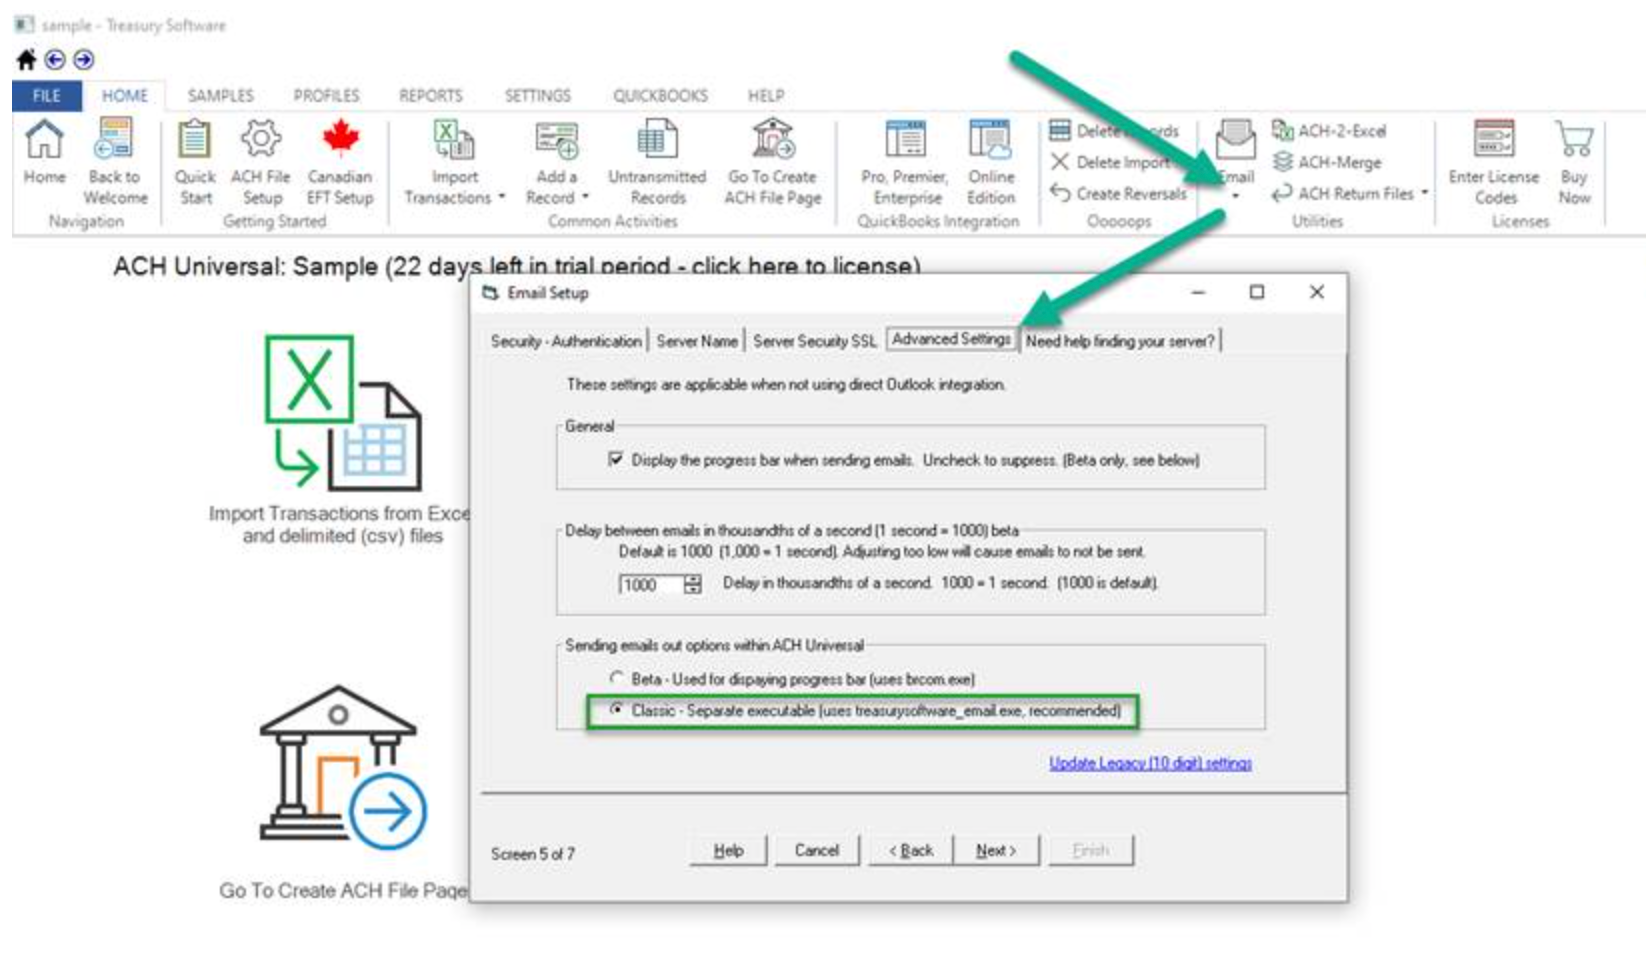The height and width of the screenshot is (964, 1646).
Task: Open the FILE menu
Action: [46, 96]
